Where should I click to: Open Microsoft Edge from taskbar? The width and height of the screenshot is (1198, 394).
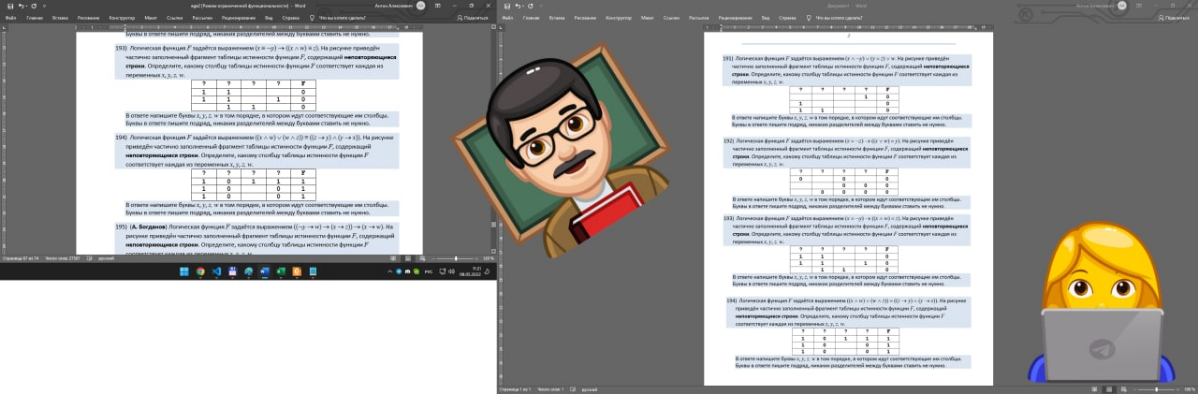249,272
